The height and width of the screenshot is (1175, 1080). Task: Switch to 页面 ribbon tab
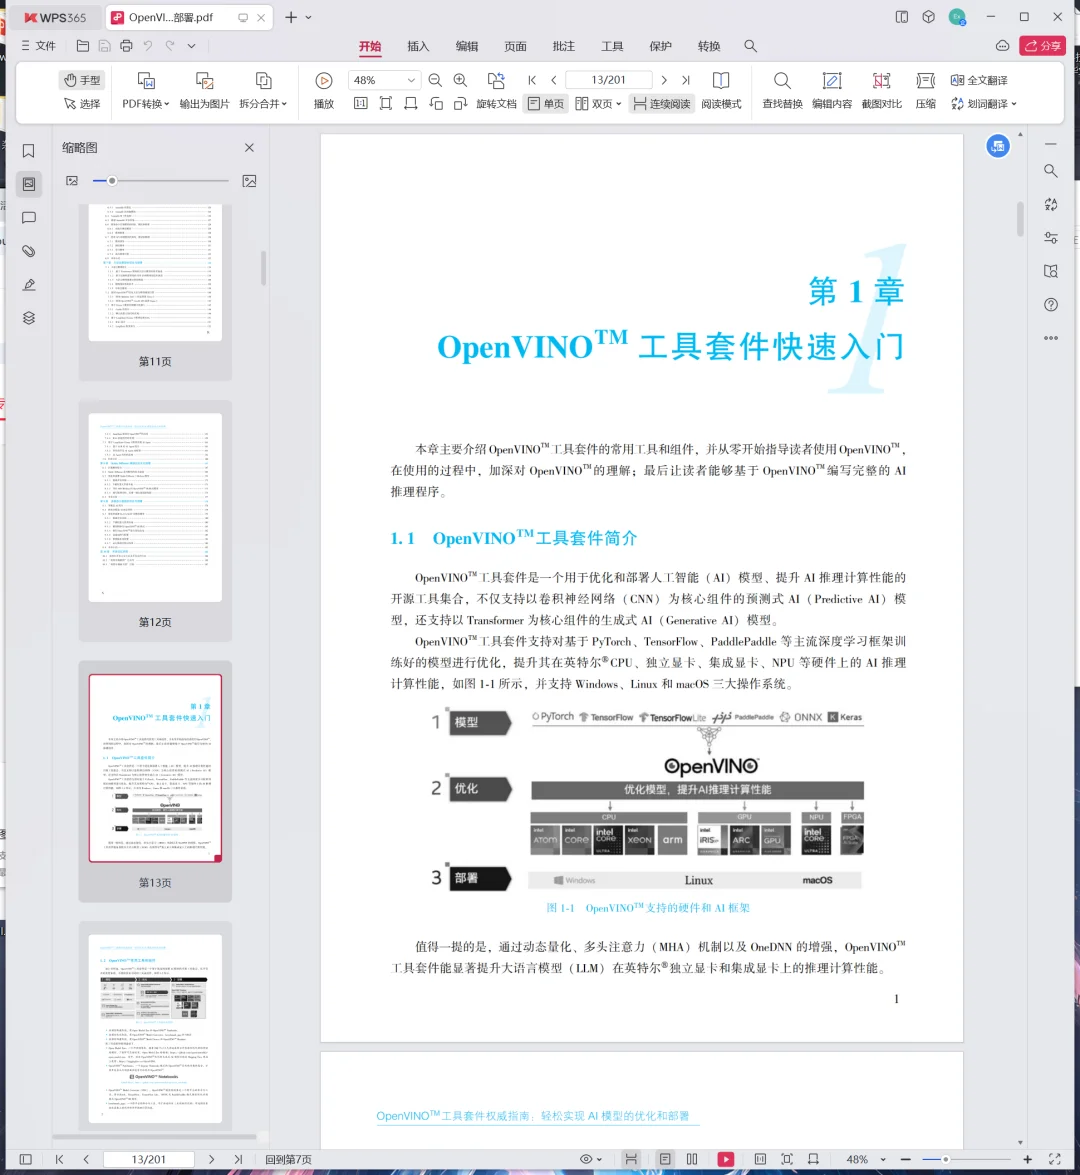(x=515, y=46)
